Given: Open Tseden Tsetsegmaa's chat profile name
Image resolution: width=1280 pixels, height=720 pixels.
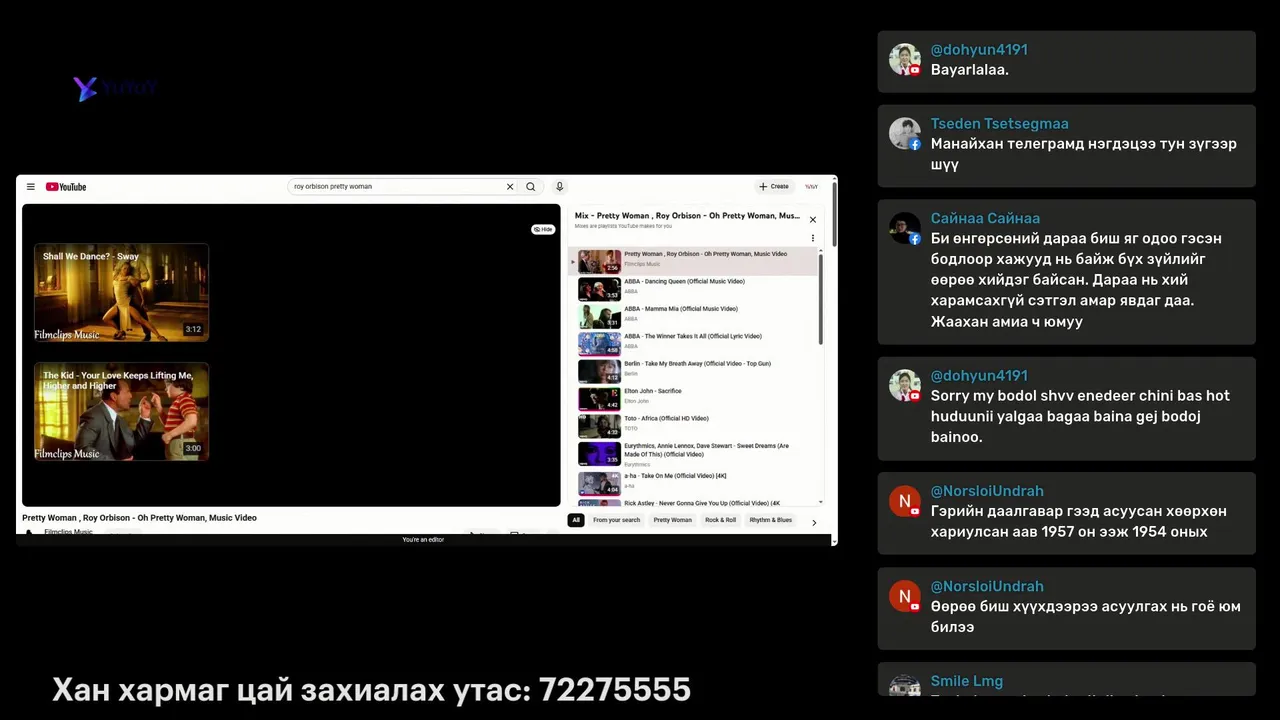Looking at the screenshot, I should click(x=999, y=124).
